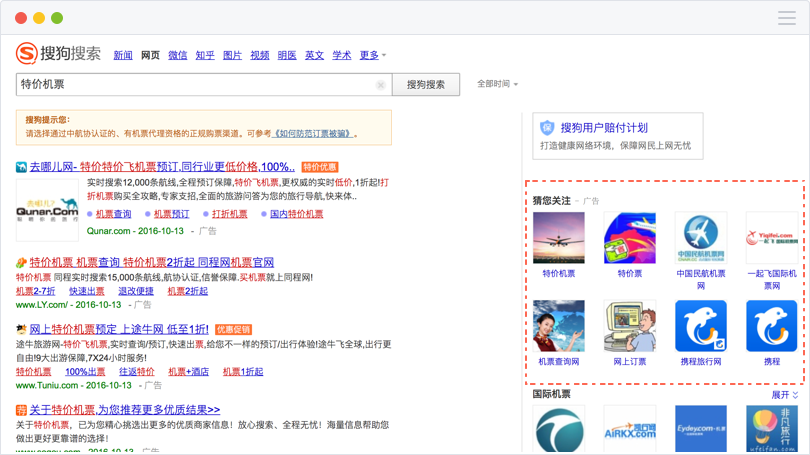Viewport: 810px width, 455px height.
Task: Switch to the 图片 search tab
Action: pos(232,55)
